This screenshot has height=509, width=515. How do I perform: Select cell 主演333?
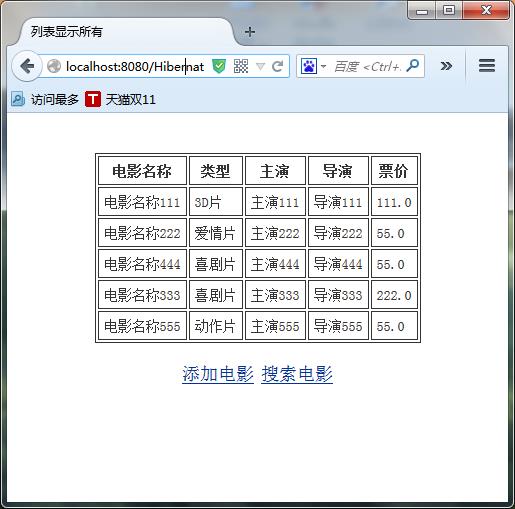pos(275,295)
